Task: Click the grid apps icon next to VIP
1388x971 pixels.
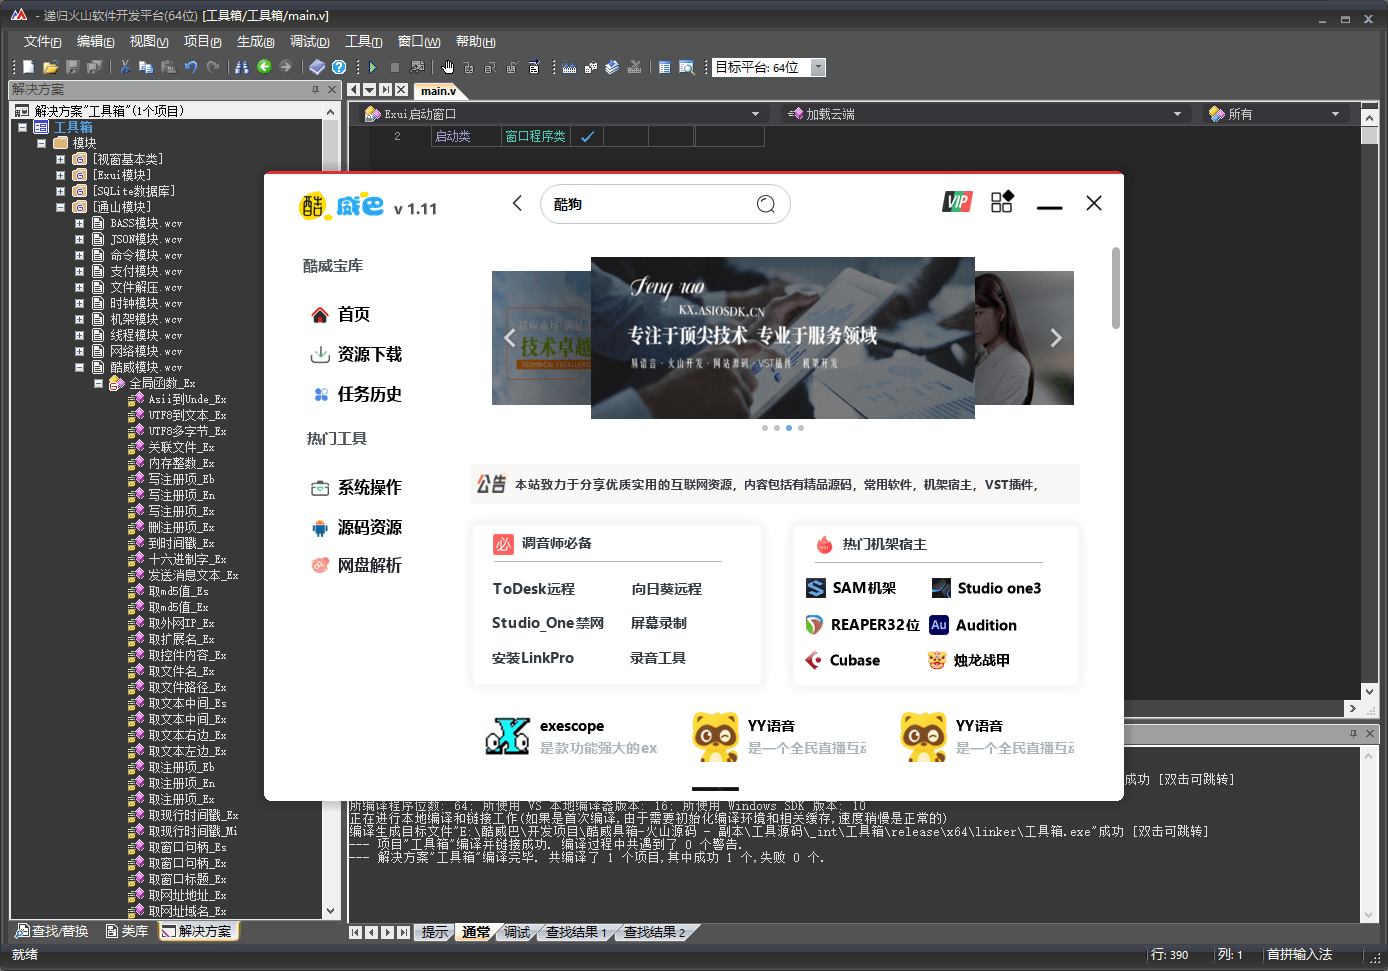Action: point(1002,202)
